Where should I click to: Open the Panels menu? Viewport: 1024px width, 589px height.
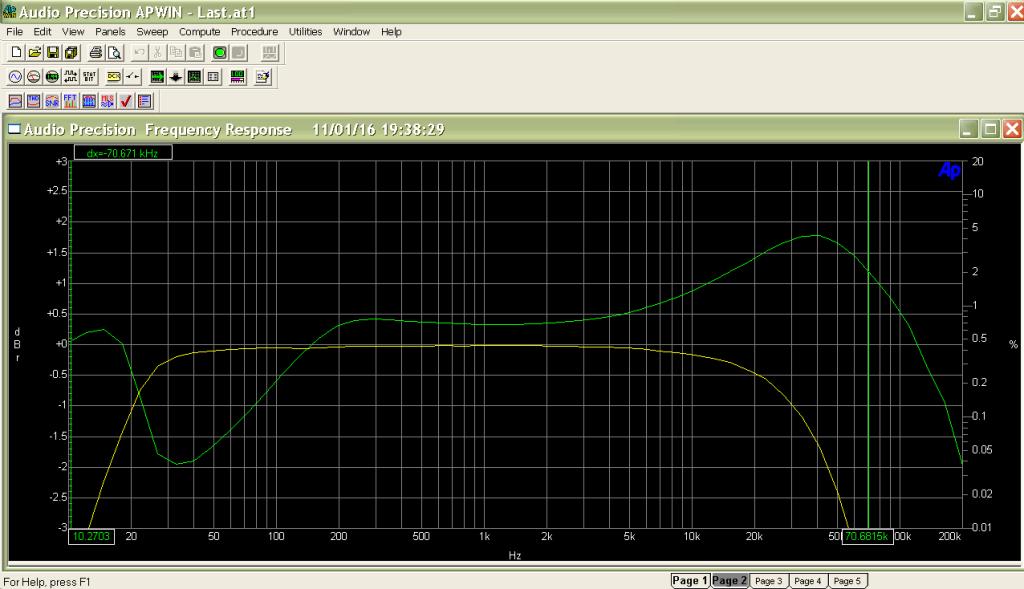coord(110,31)
